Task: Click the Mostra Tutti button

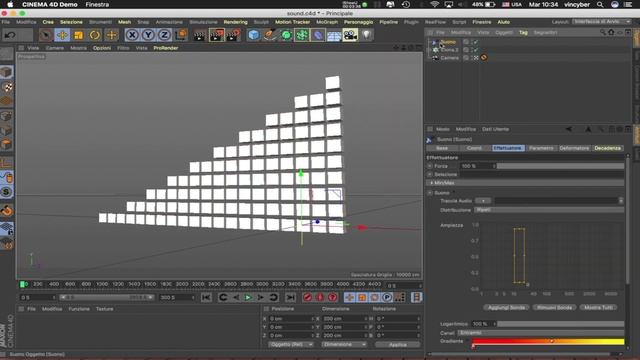Action: (598, 307)
